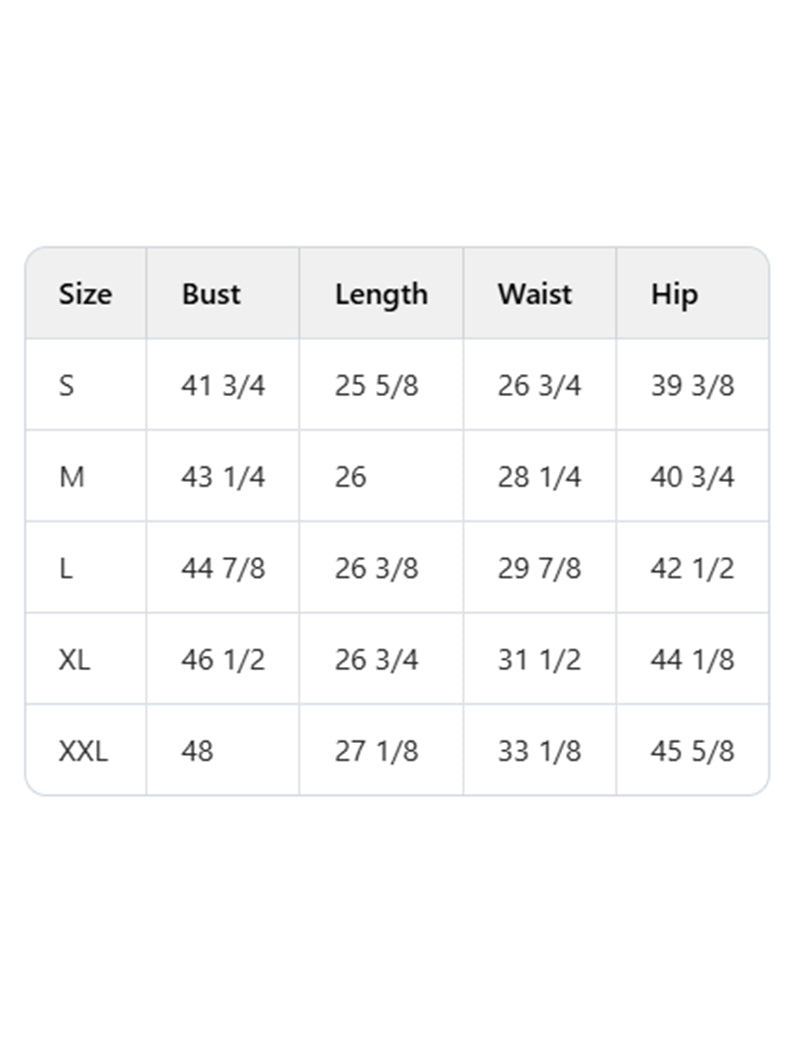Click the Bust column header
The height and width of the screenshot is (1050, 800).
[211, 294]
